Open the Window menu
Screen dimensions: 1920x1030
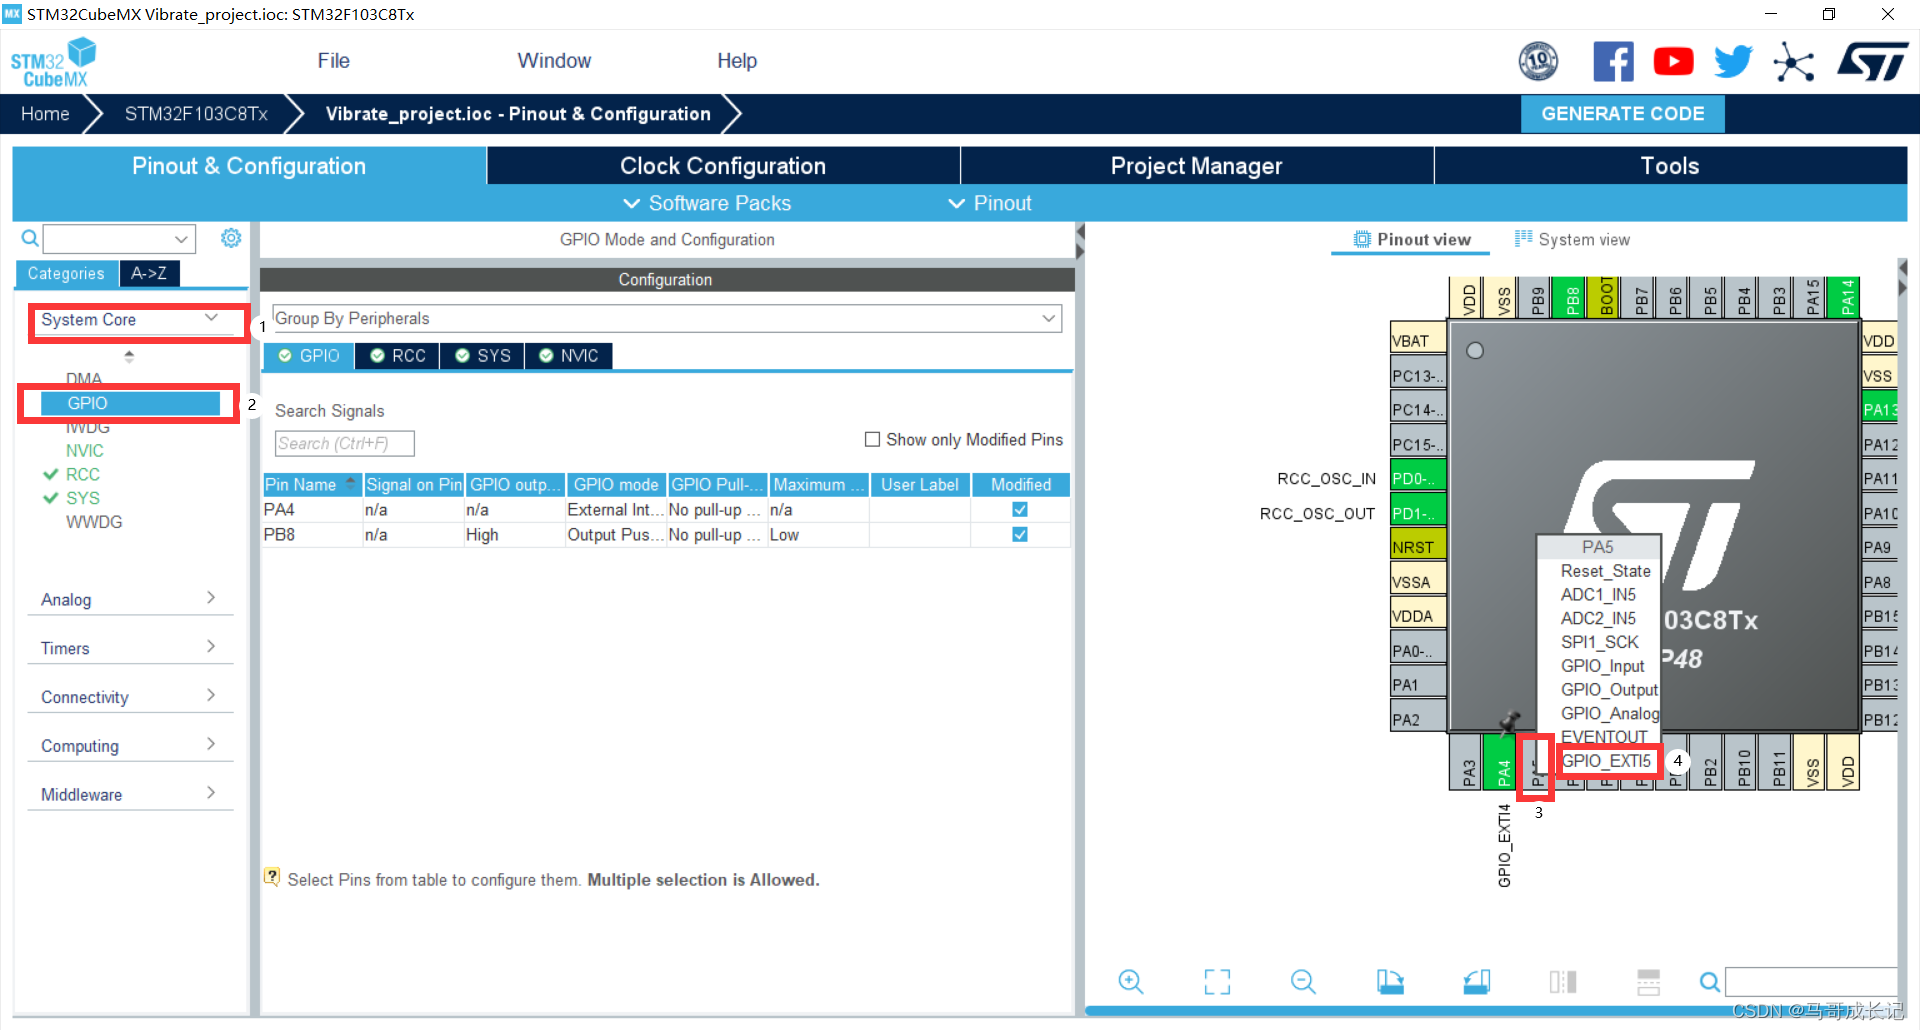[x=554, y=61]
